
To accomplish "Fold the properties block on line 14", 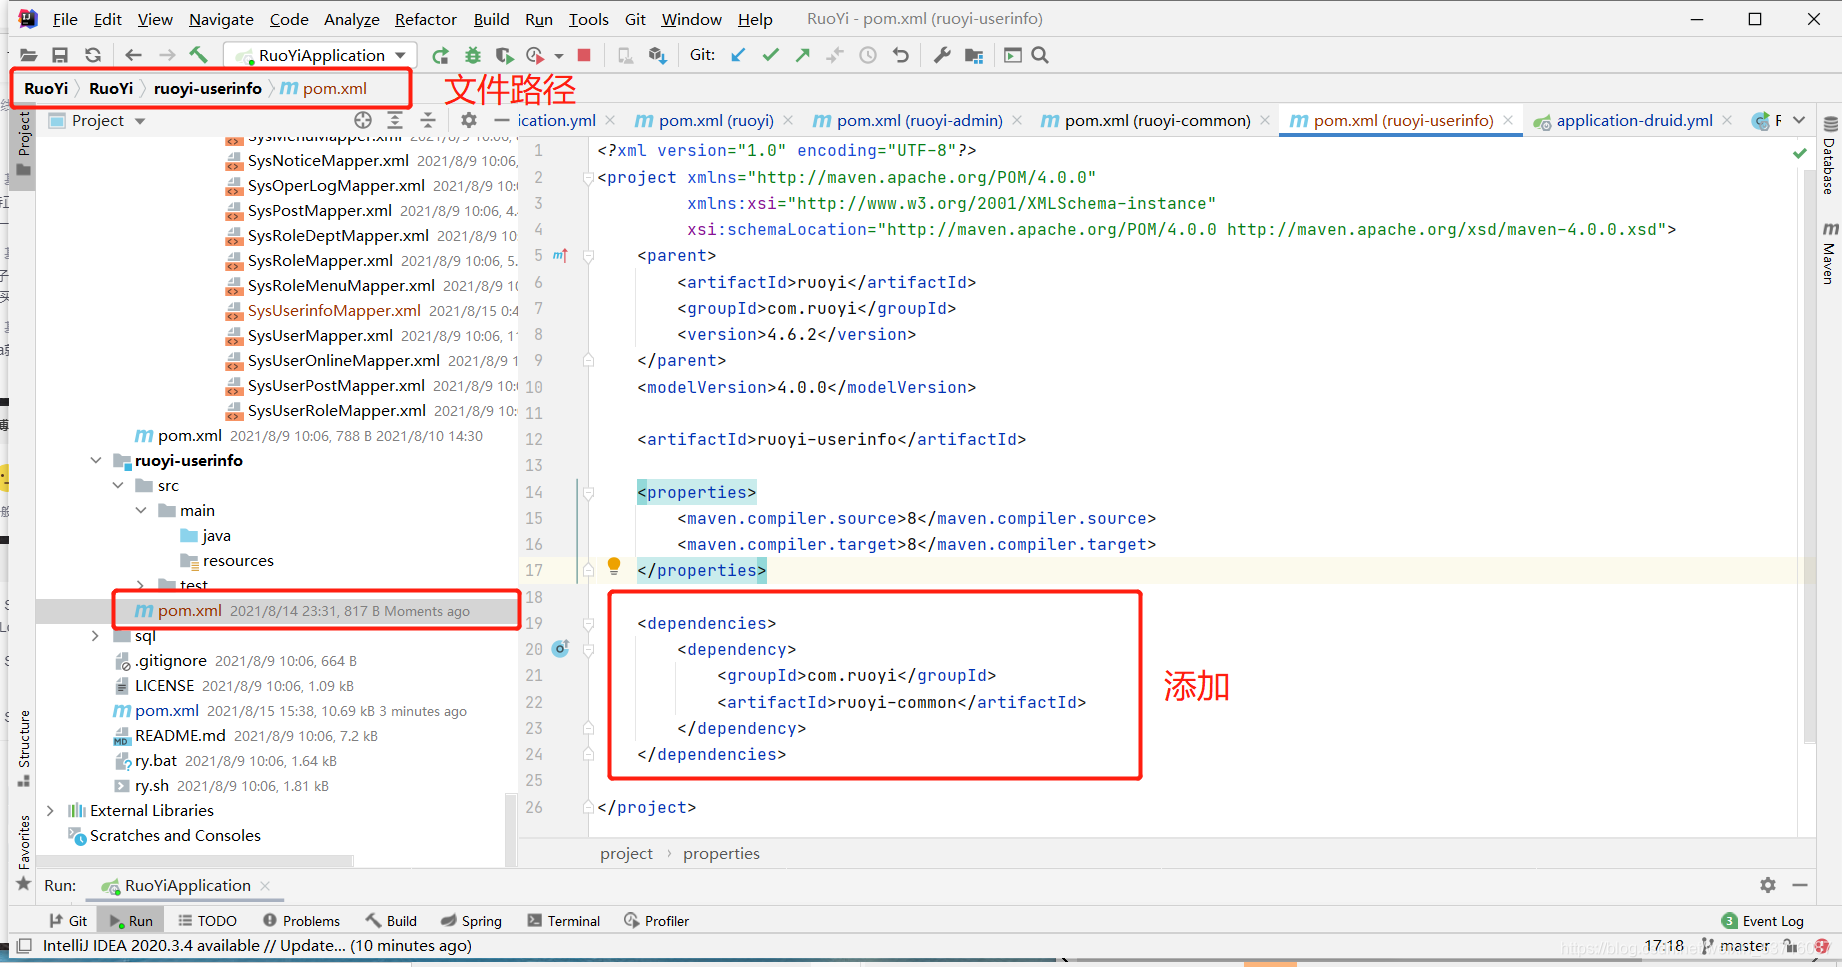I will (x=589, y=492).
